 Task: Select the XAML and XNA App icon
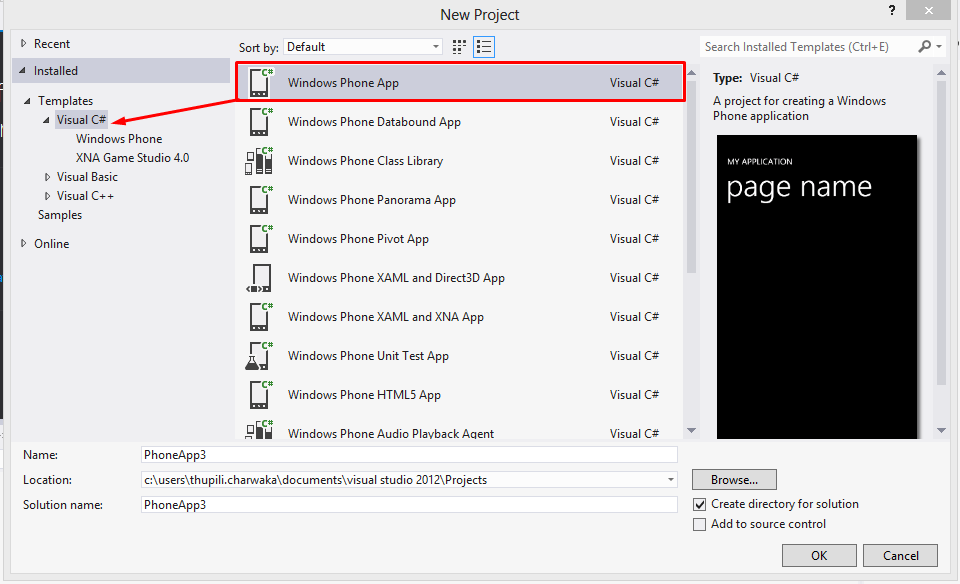point(260,317)
